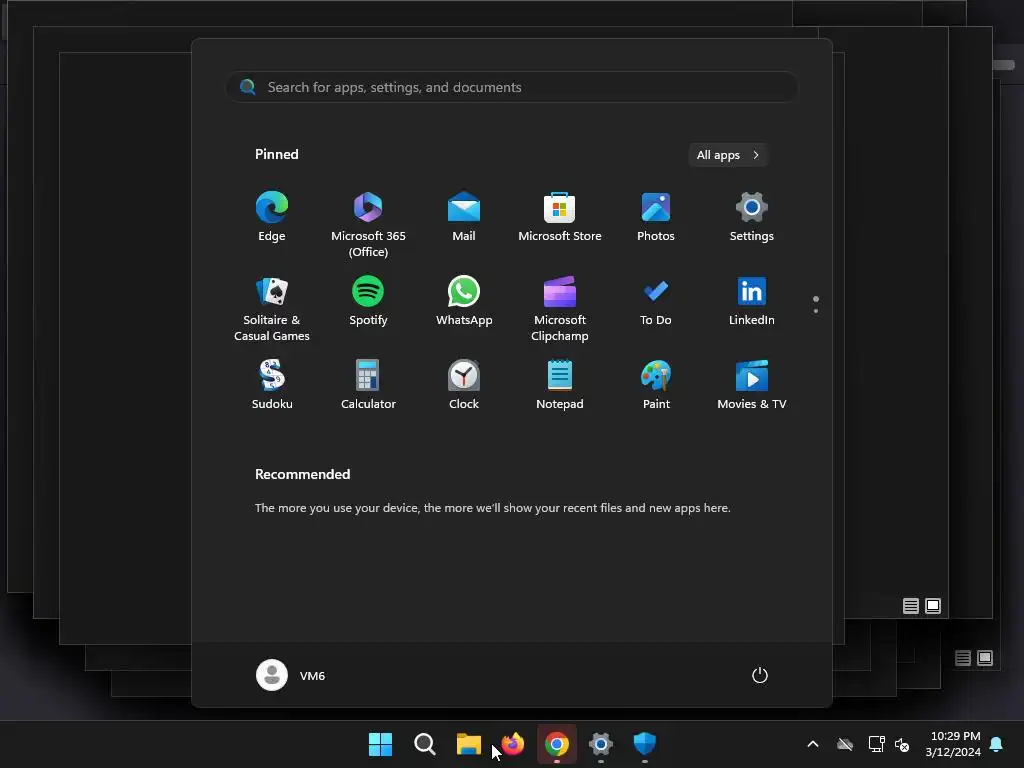The image size is (1024, 768).
Task: Open the VM6 user account menu
Action: tap(291, 675)
